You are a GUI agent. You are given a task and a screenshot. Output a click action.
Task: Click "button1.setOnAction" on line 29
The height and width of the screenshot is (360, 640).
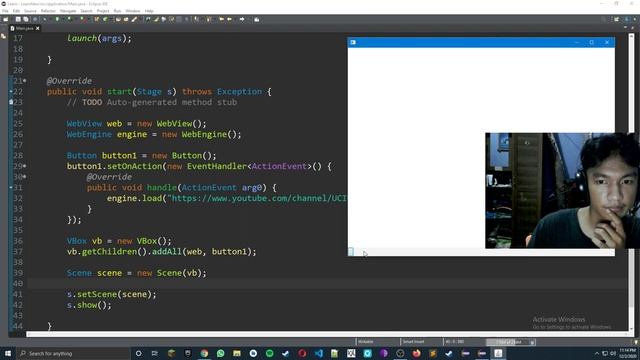(x=114, y=166)
